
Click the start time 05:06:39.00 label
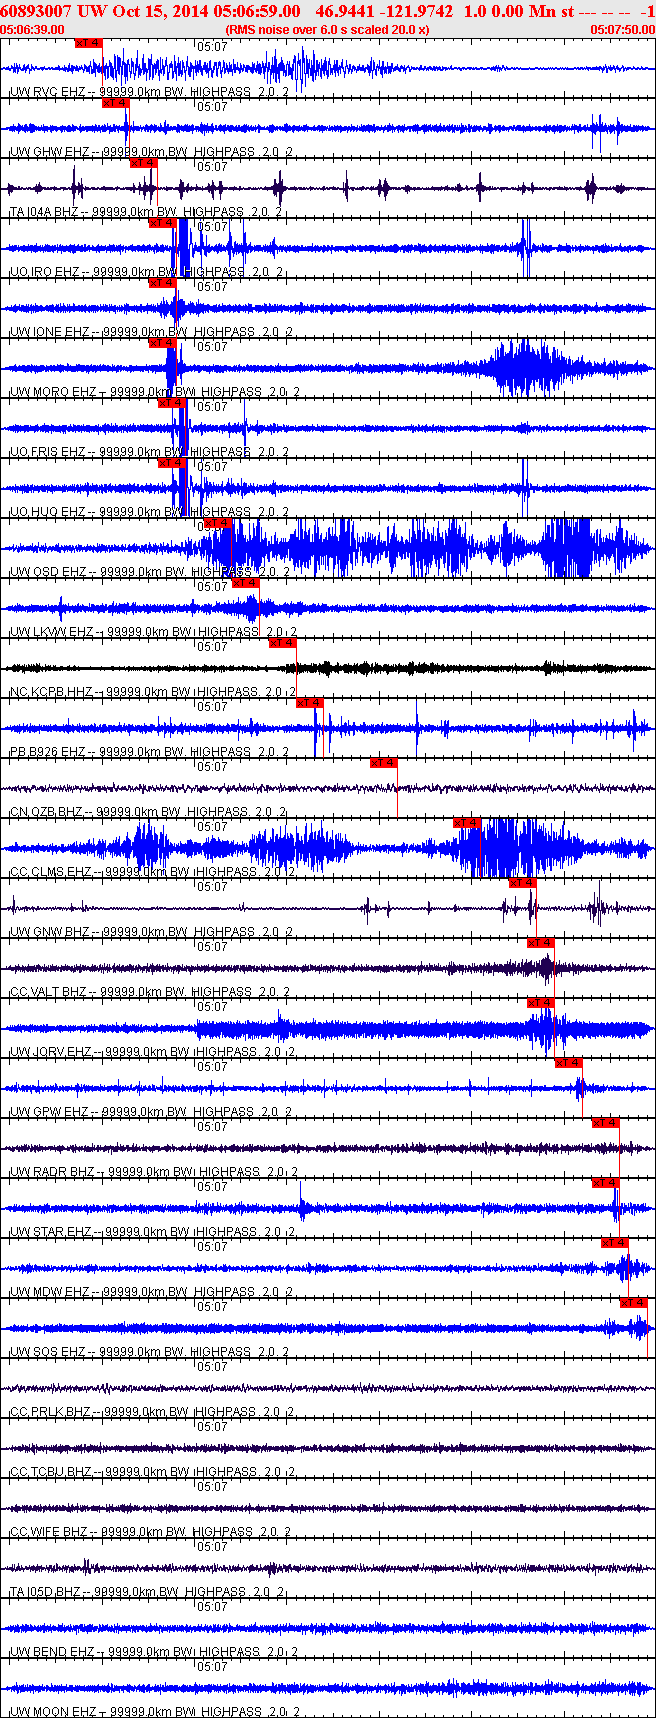pyautogui.click(x=33, y=30)
